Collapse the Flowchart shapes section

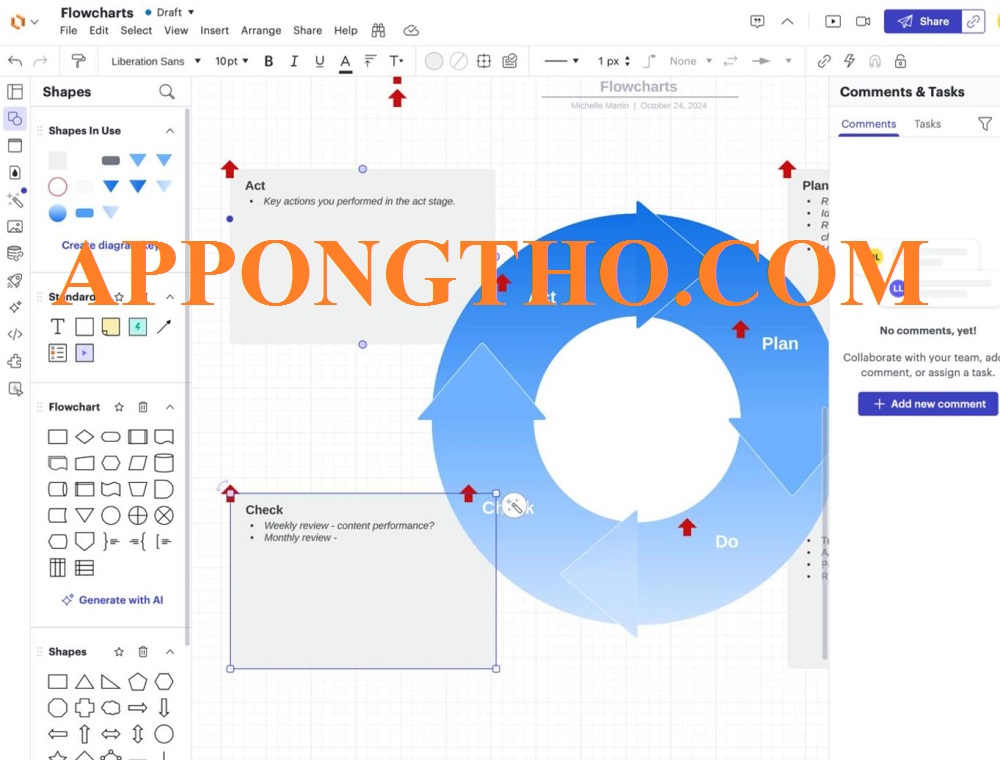pos(170,407)
